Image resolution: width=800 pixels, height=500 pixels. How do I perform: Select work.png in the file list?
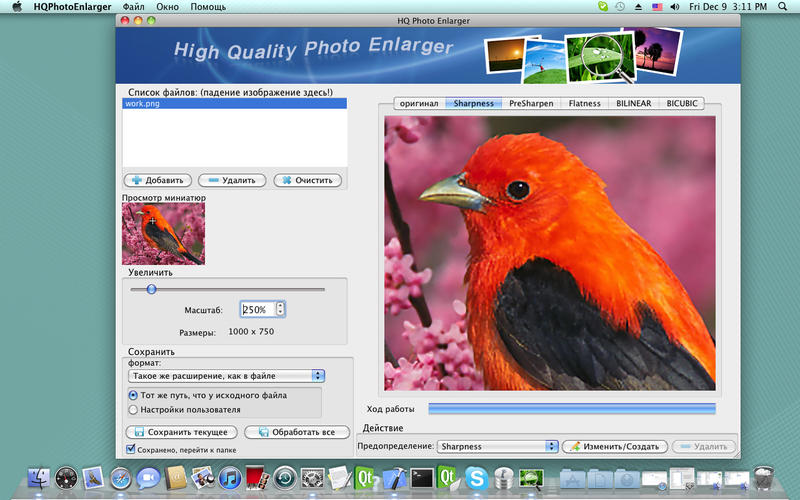click(235, 104)
